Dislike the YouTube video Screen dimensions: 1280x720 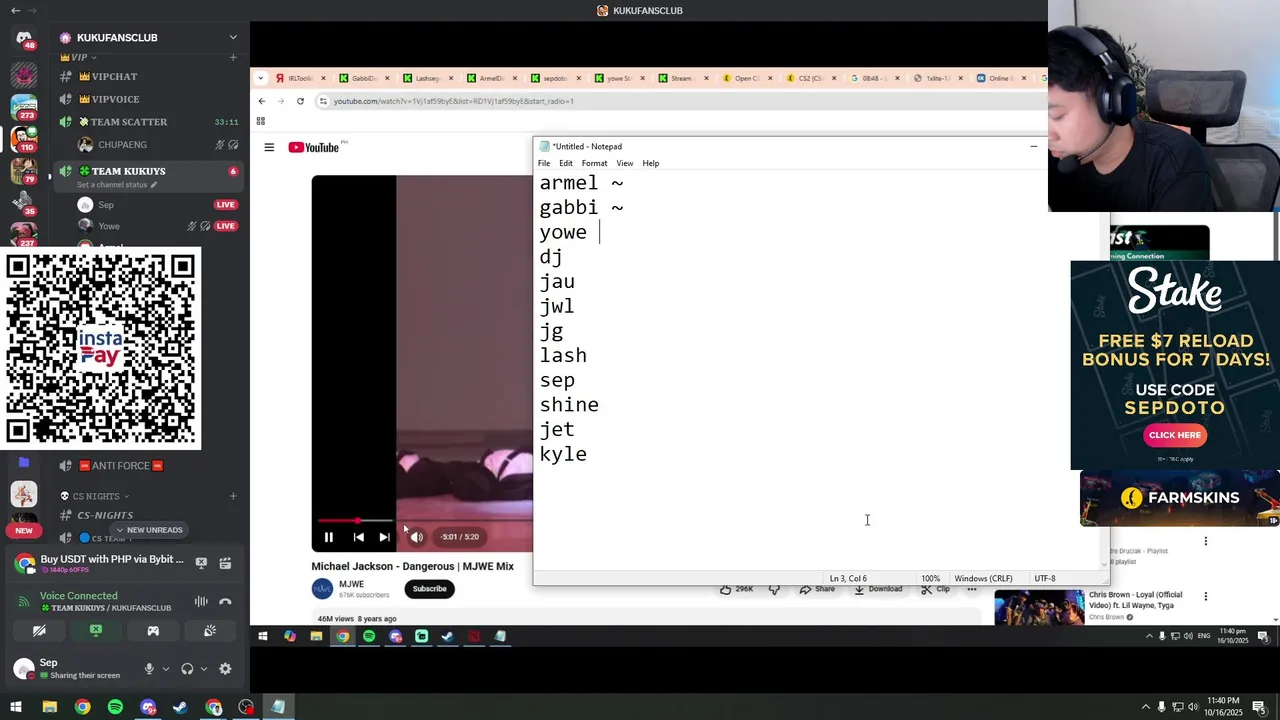(x=775, y=589)
